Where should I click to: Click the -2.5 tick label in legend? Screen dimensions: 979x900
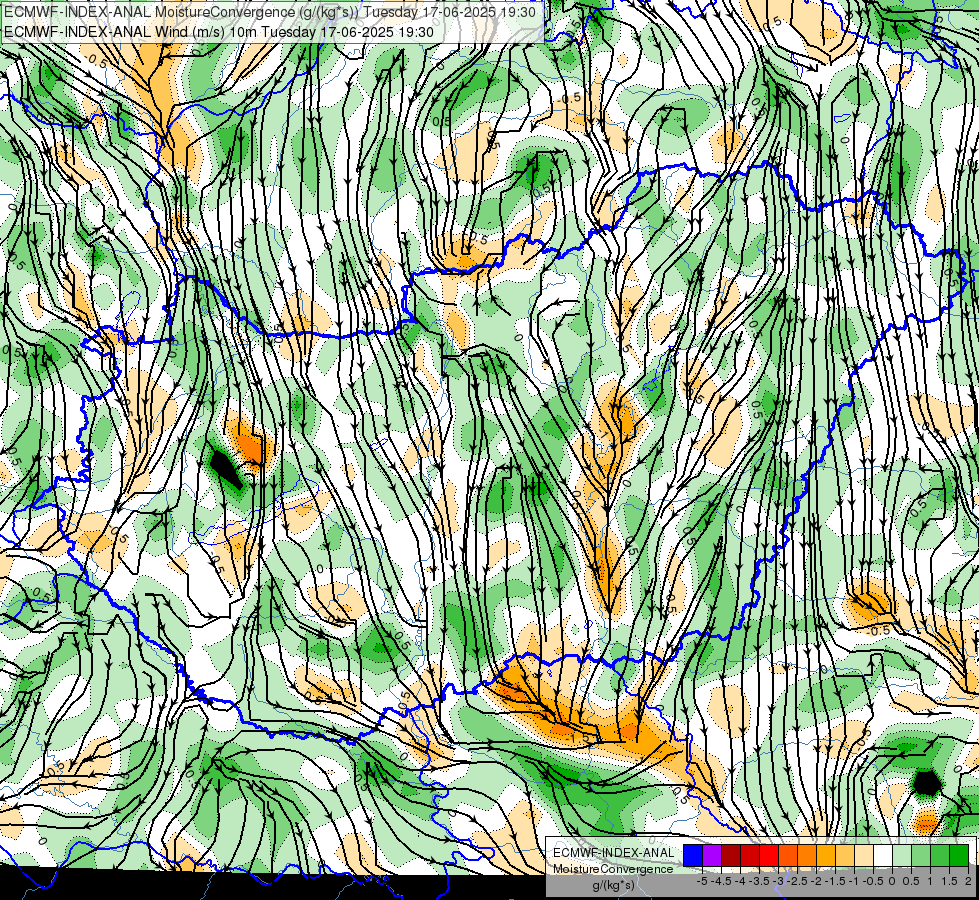[797, 881]
